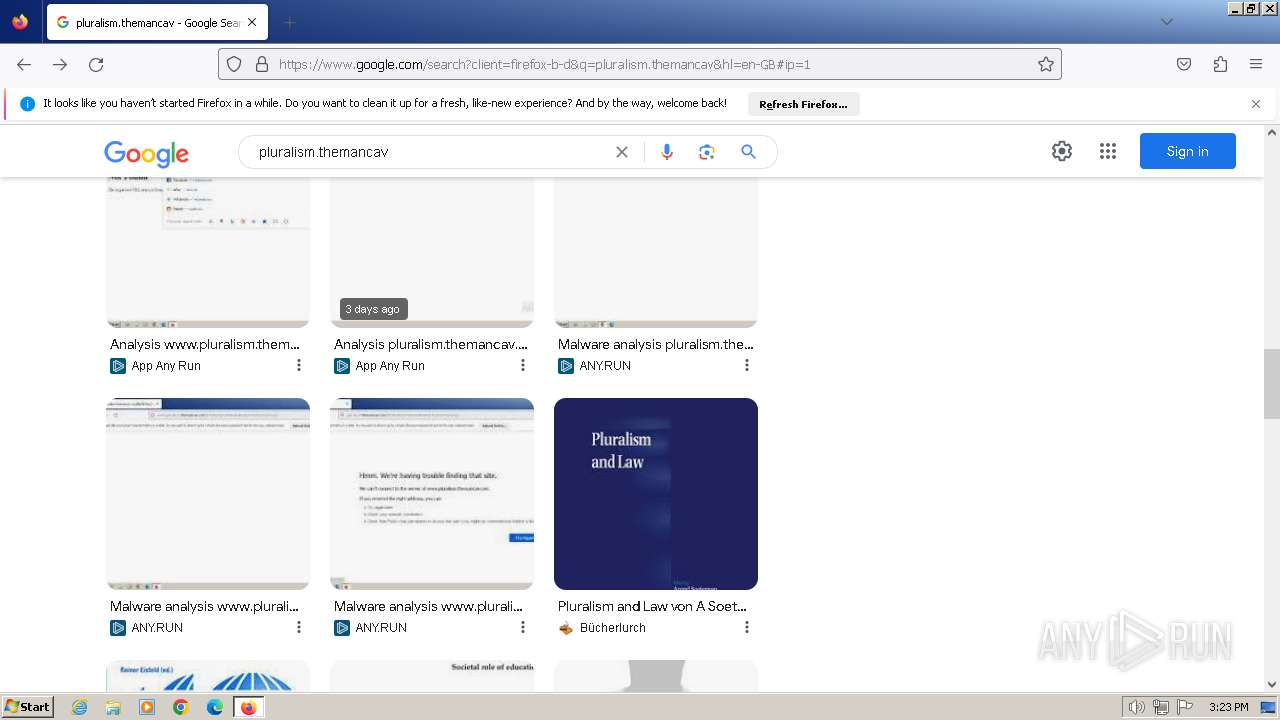1280x720 pixels.
Task: Click the Windows Start button
Action: [28, 707]
